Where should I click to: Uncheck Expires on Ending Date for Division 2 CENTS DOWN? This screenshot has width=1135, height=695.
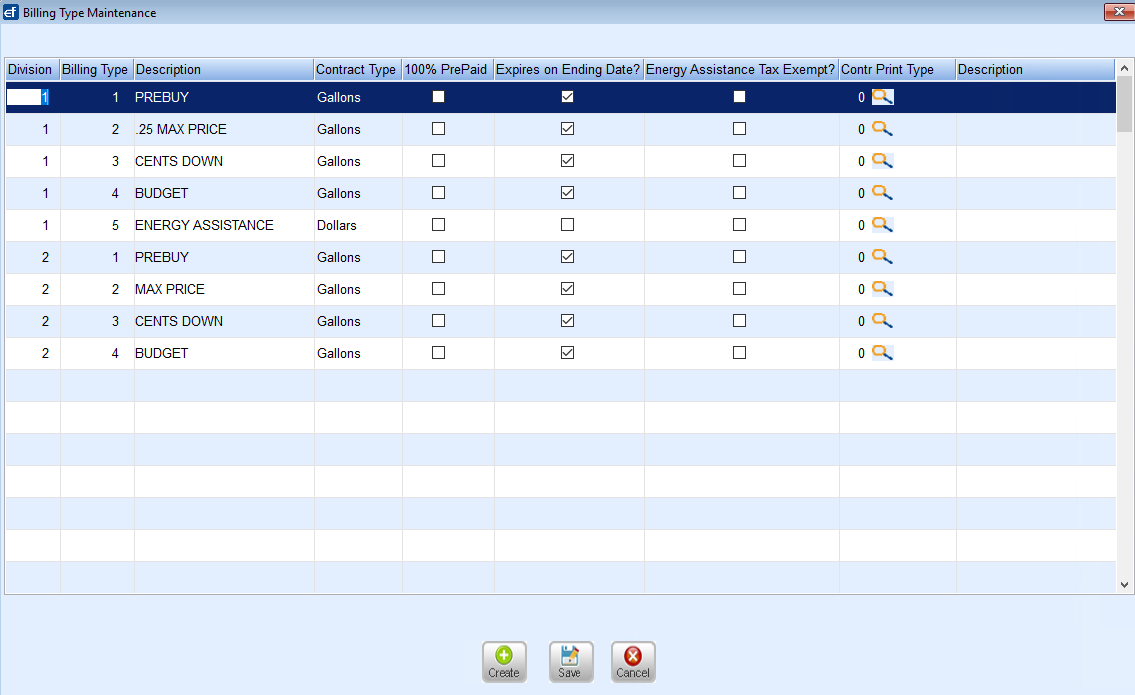click(x=568, y=320)
